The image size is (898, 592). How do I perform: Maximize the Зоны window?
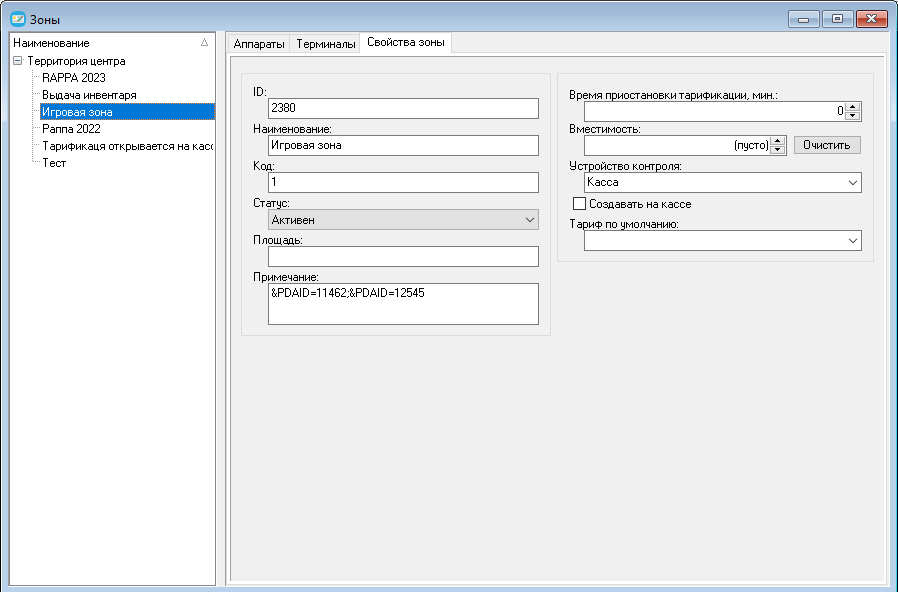[837, 19]
